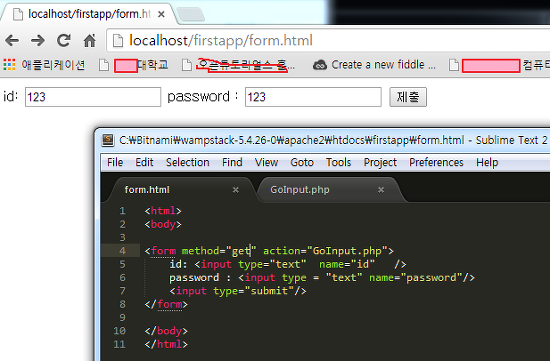Open the File menu in Sublime Text

point(115,162)
